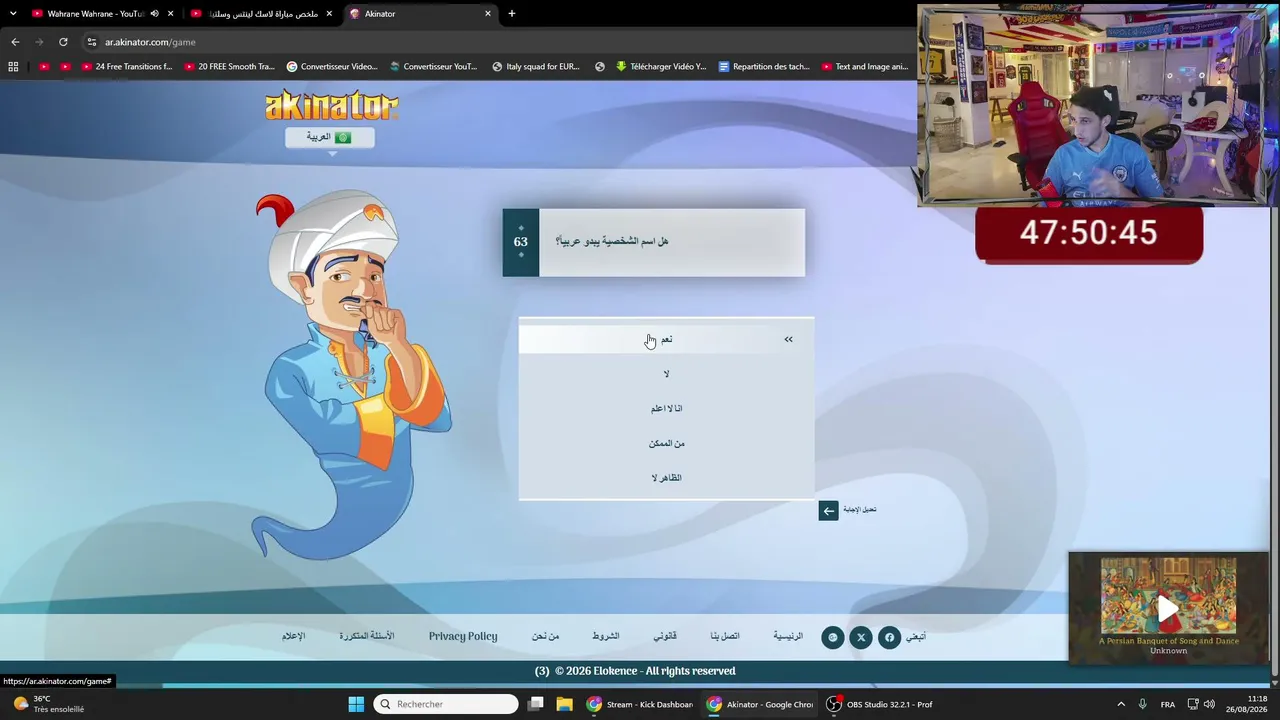Show hidden system tray icons
The width and height of the screenshot is (1280, 720).
pos(1121,704)
